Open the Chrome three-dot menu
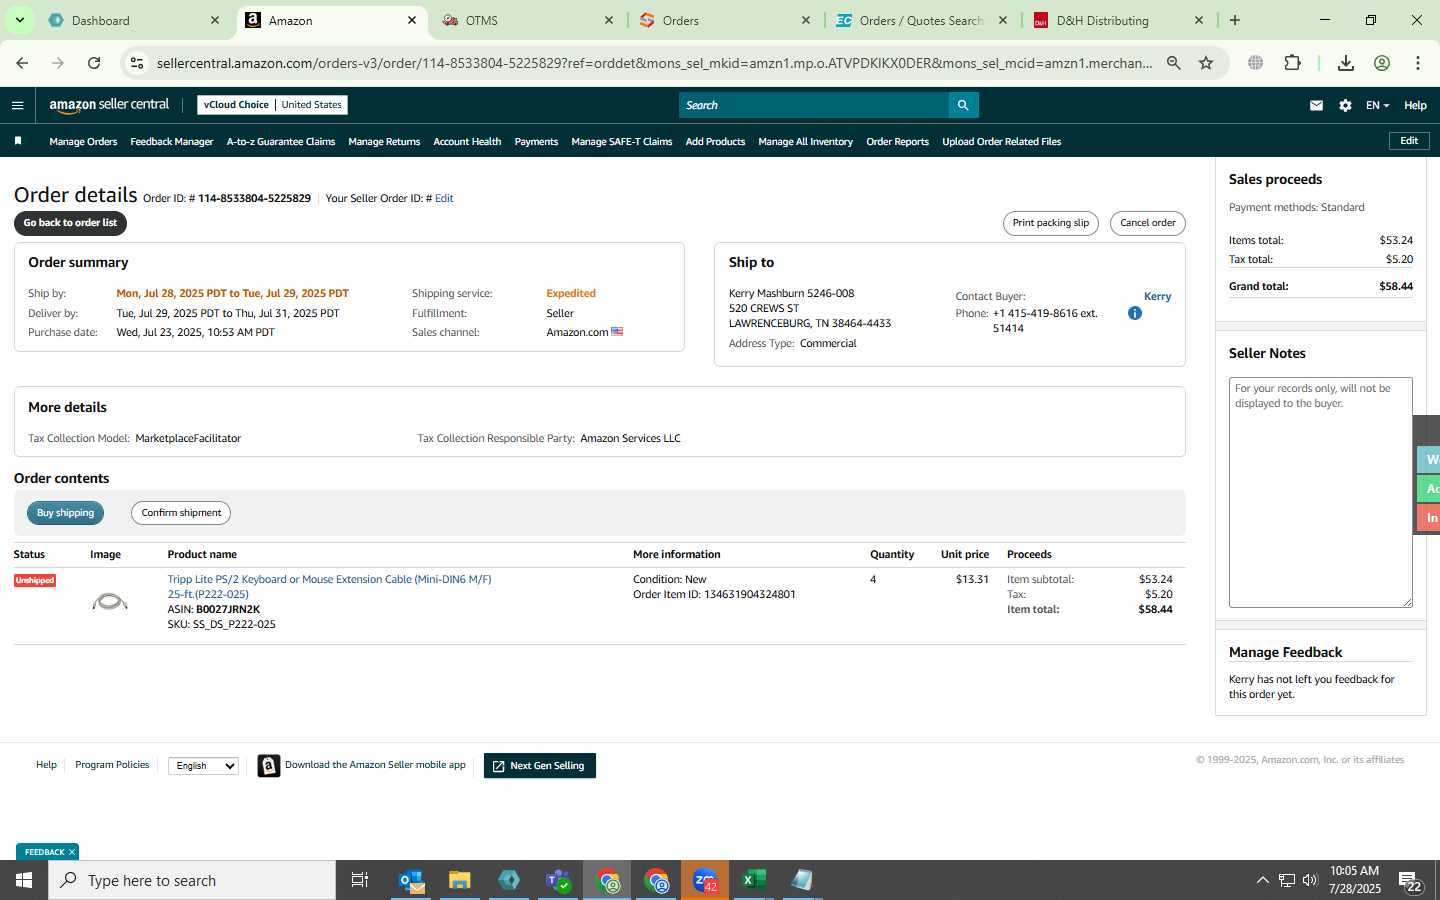 [x=1418, y=63]
